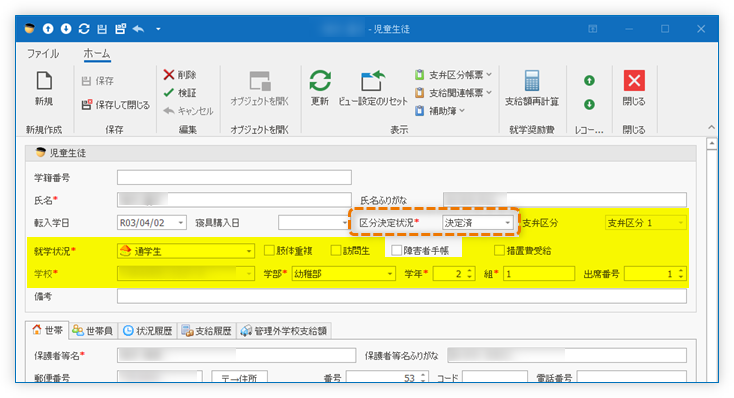Click the 氏名 input field
Image resolution: width=734 pixels, height=398 pixels.
click(234, 200)
